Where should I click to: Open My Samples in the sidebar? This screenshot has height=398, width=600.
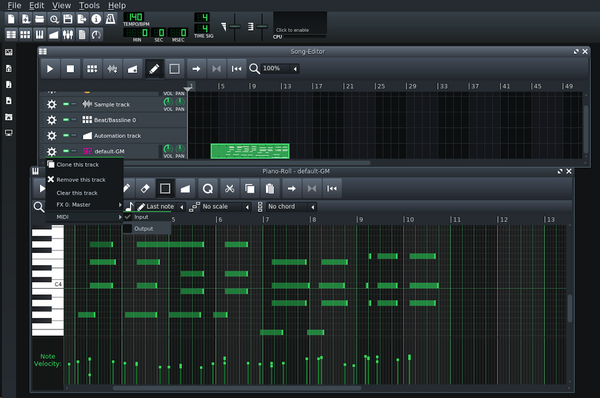click(x=8, y=85)
